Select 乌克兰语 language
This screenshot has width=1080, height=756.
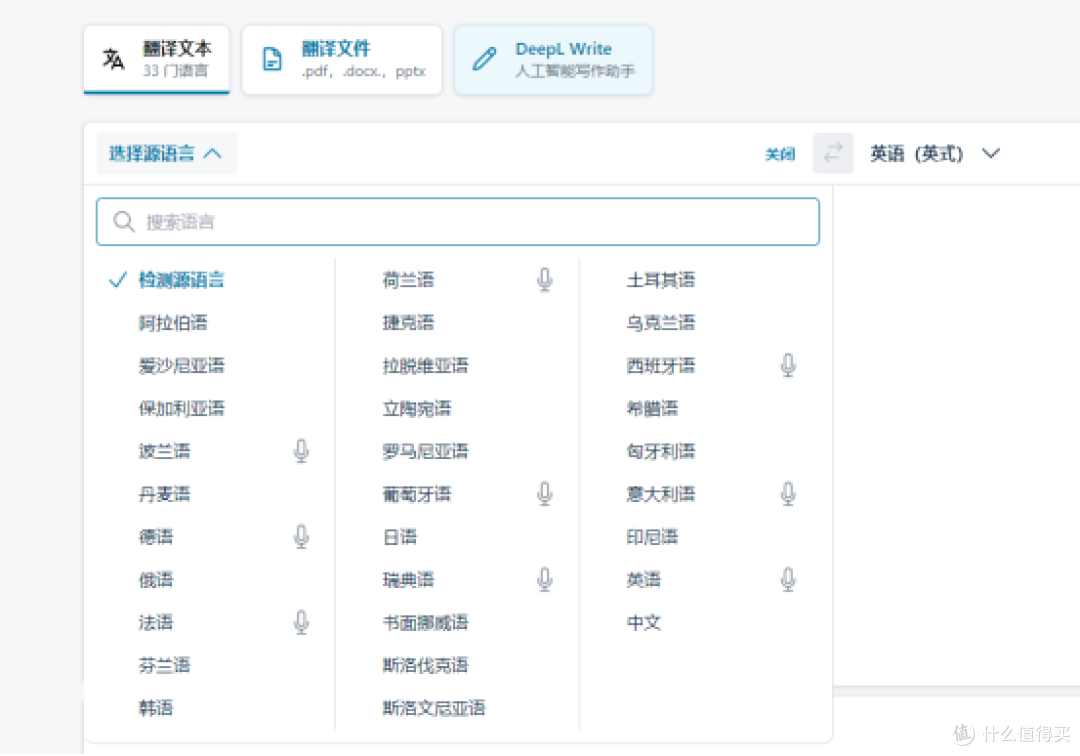coord(661,323)
